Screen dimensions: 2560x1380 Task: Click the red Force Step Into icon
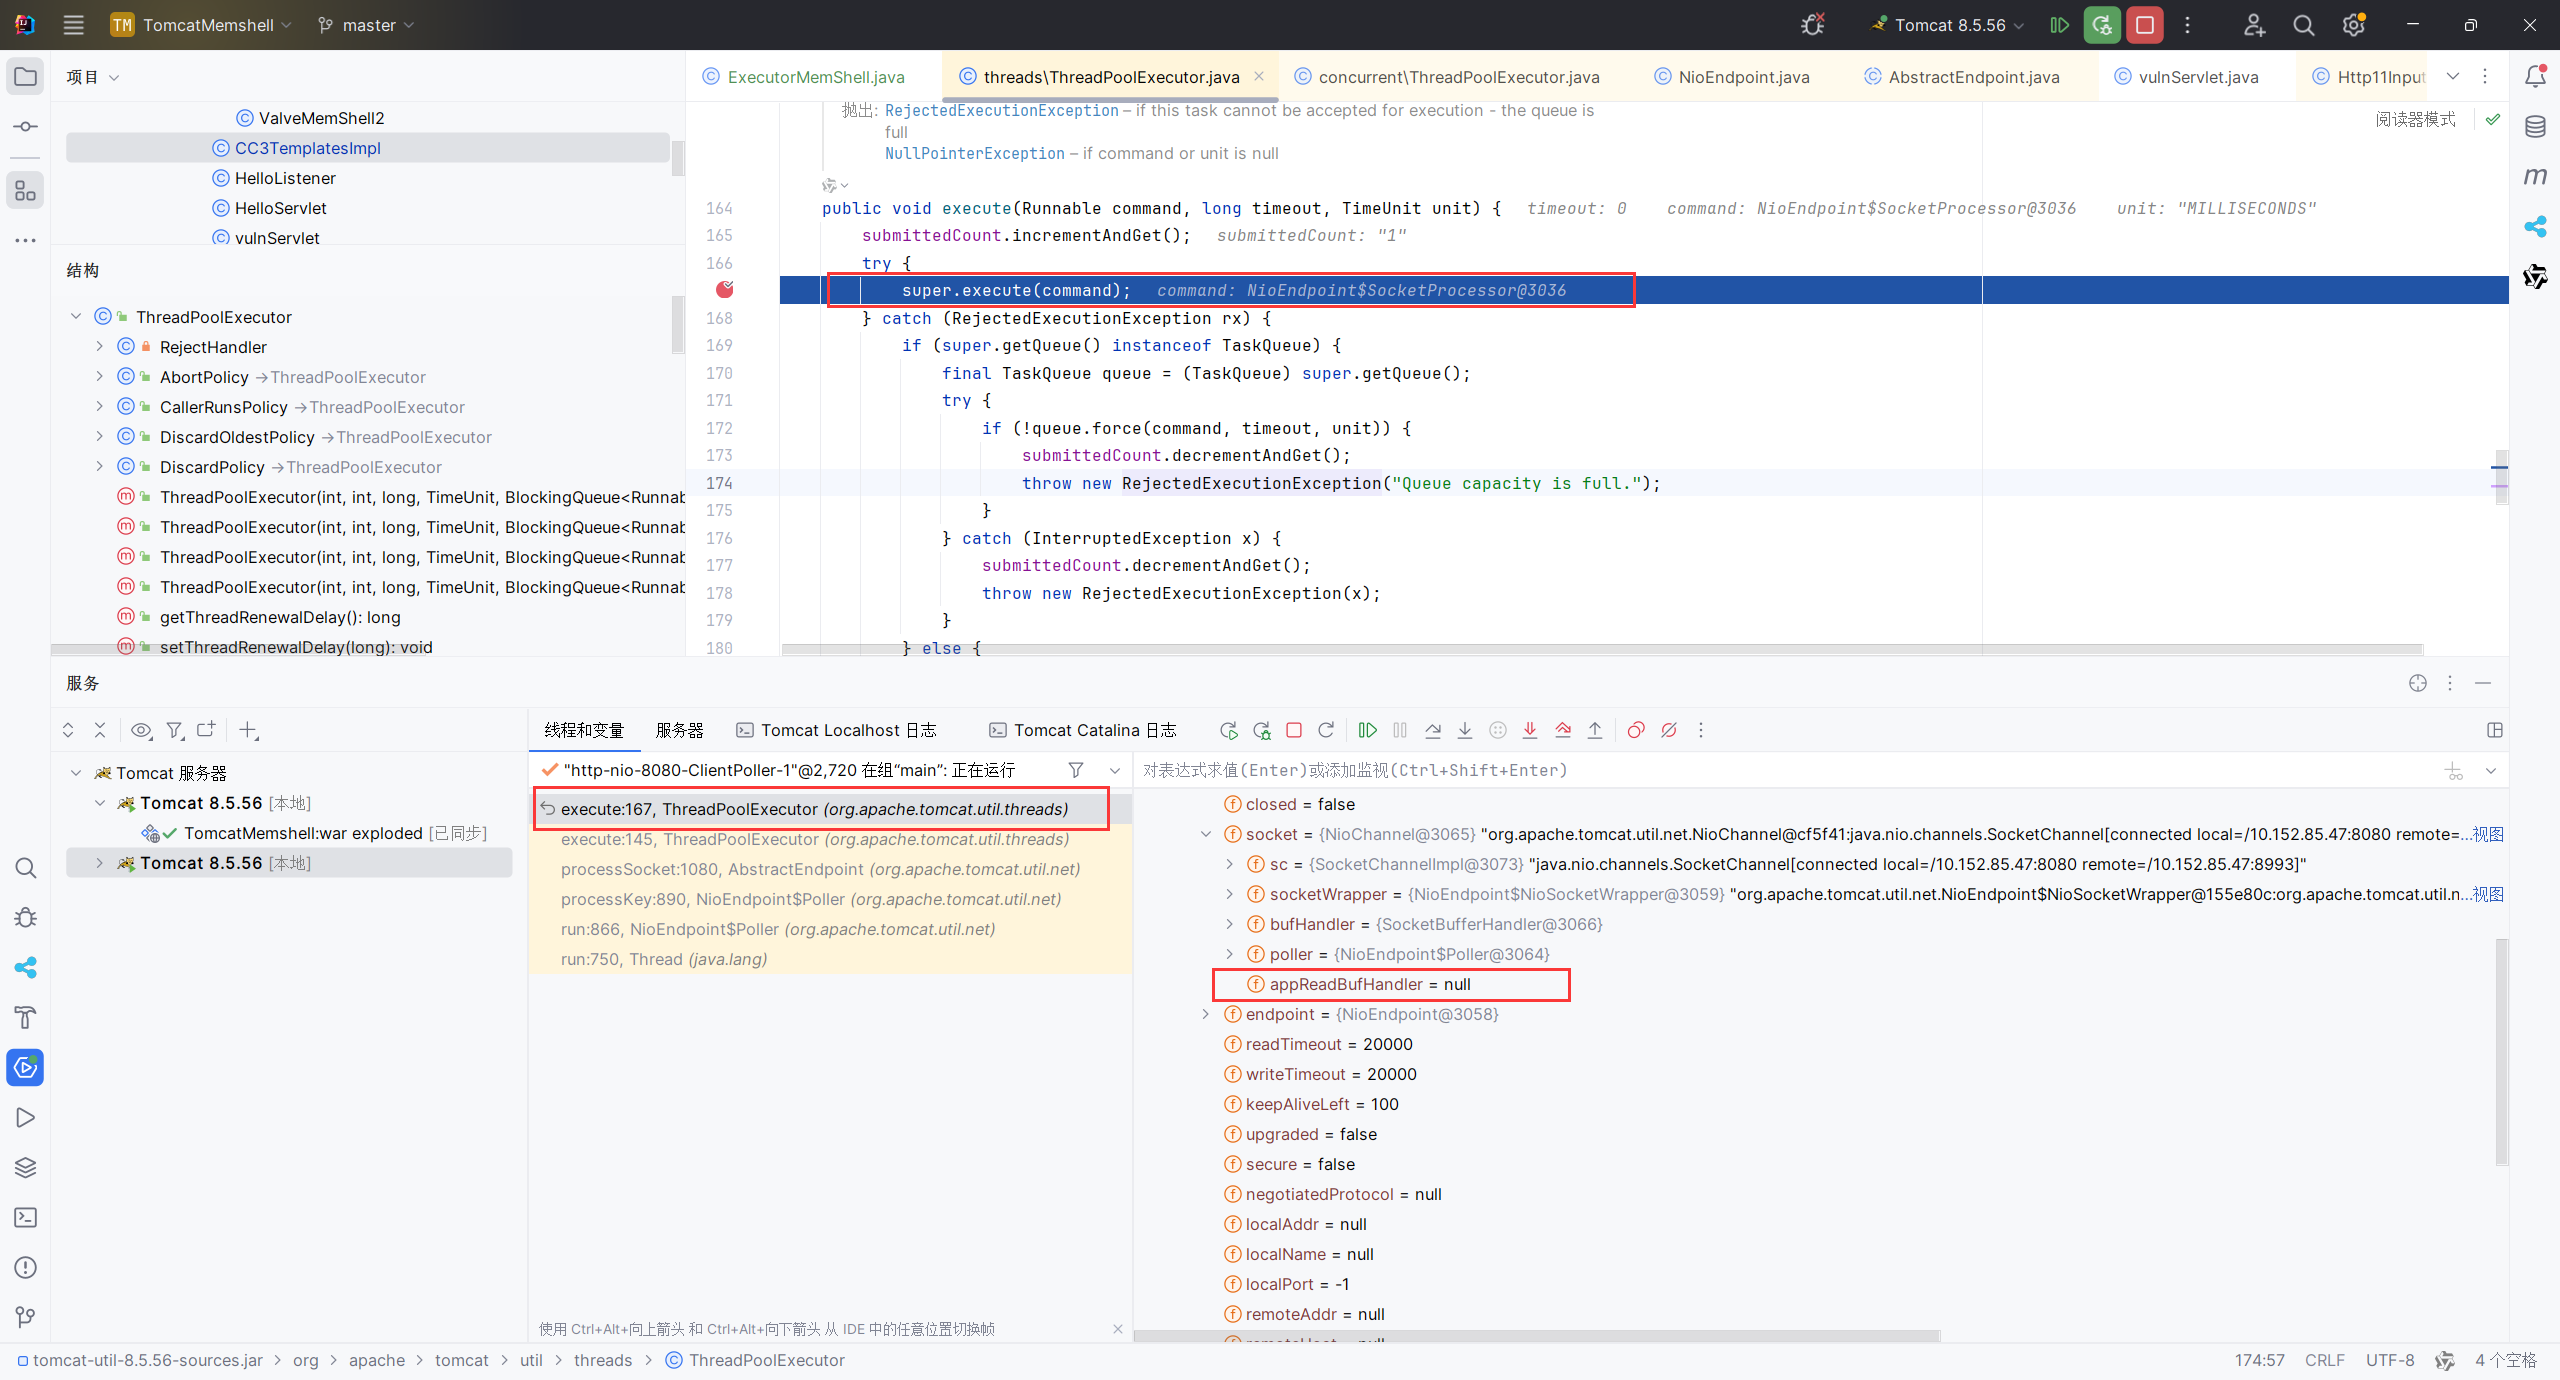coord(1530,730)
